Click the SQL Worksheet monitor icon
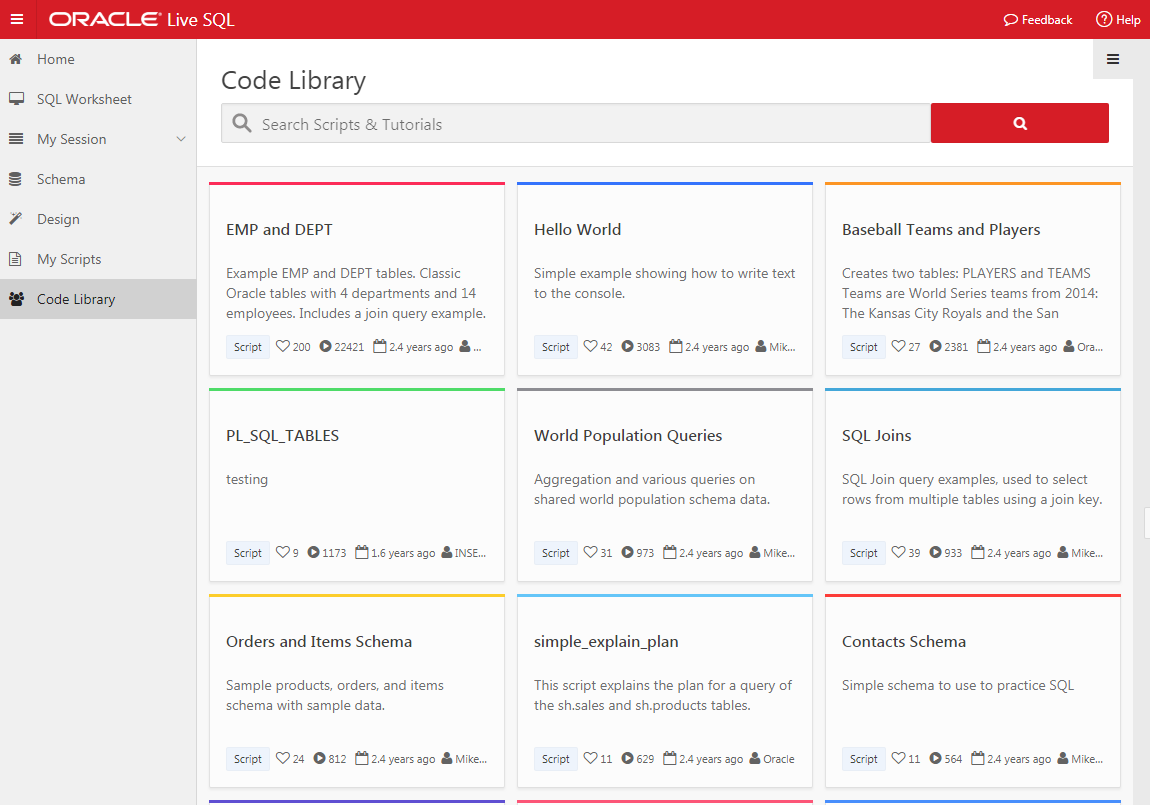This screenshot has width=1150, height=805. 15,98
